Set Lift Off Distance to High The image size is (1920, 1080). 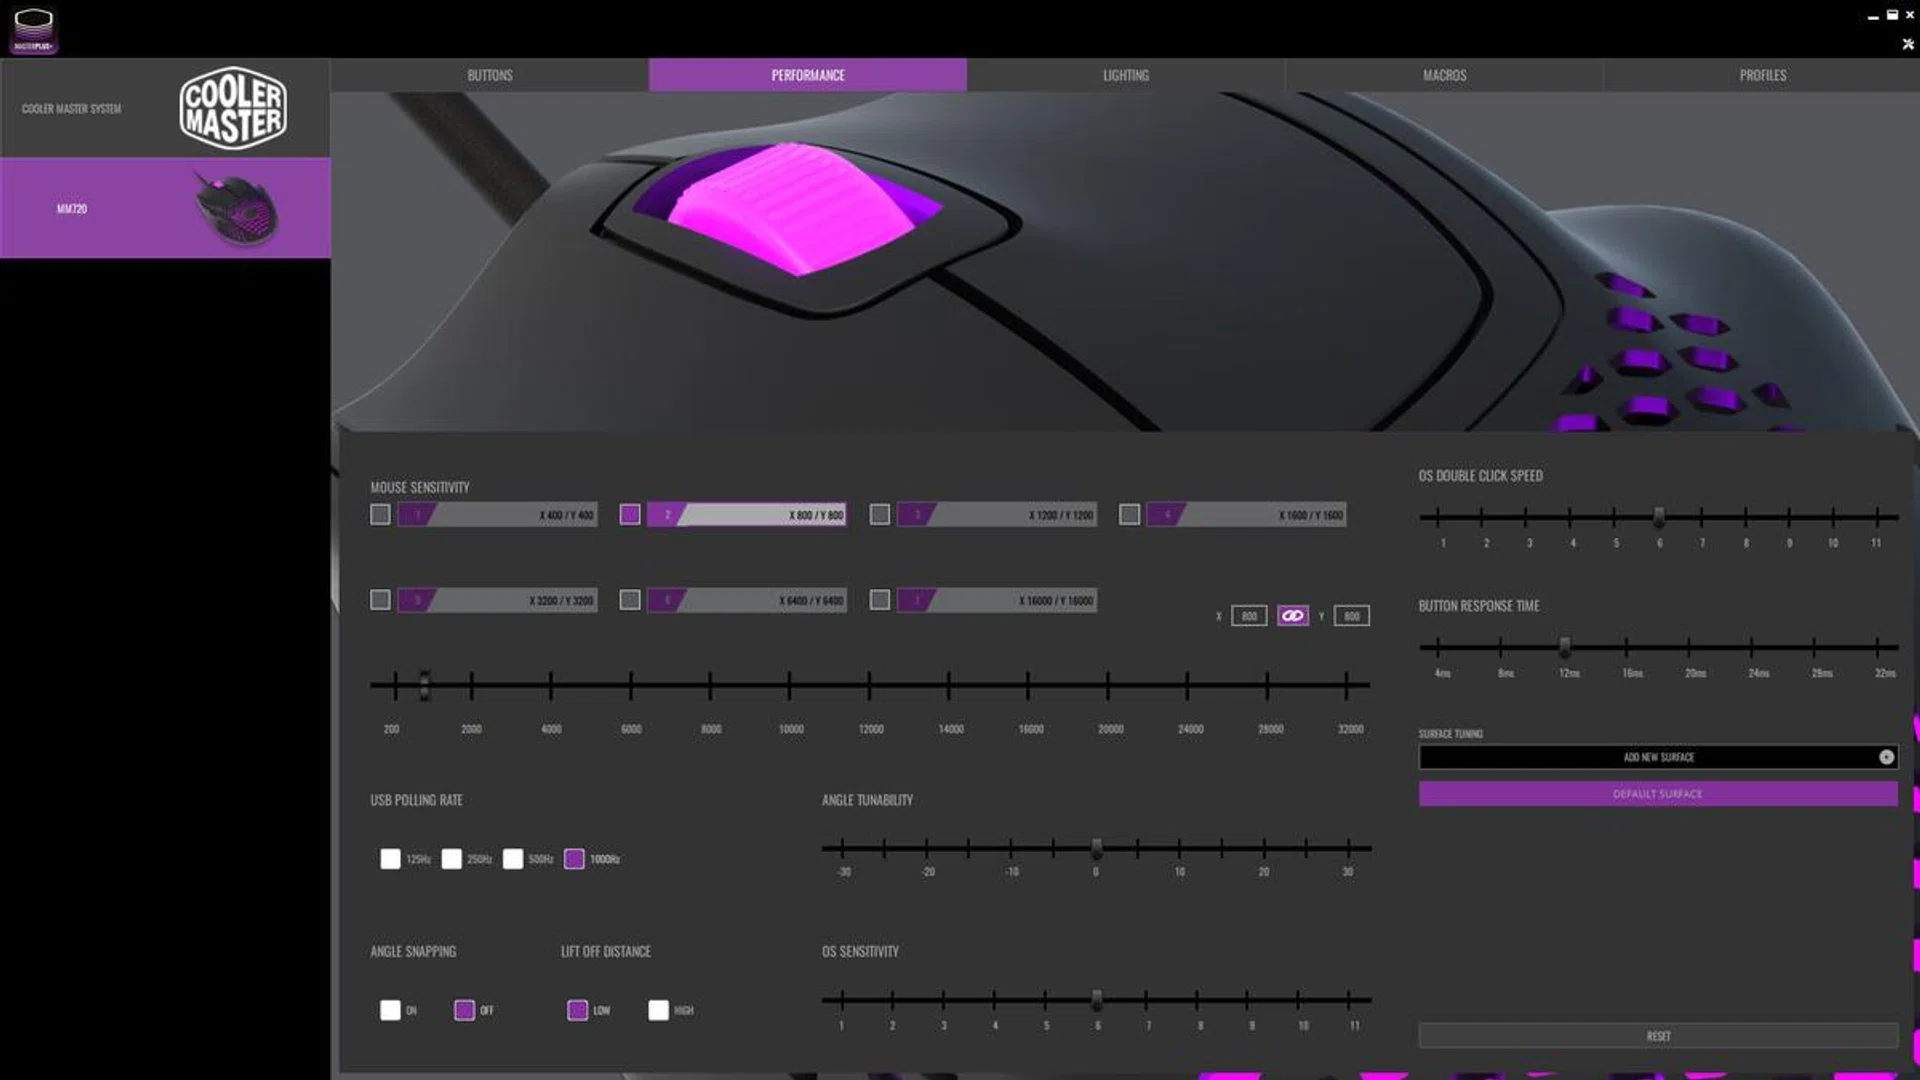(x=658, y=1010)
